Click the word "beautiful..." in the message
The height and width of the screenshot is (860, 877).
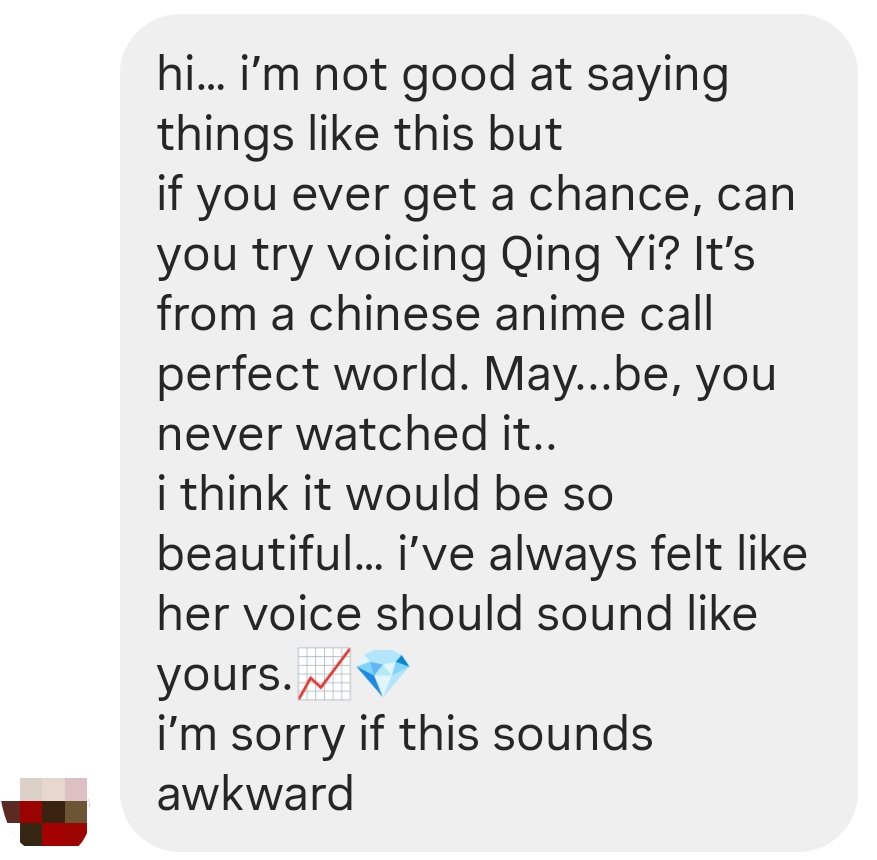(271, 554)
